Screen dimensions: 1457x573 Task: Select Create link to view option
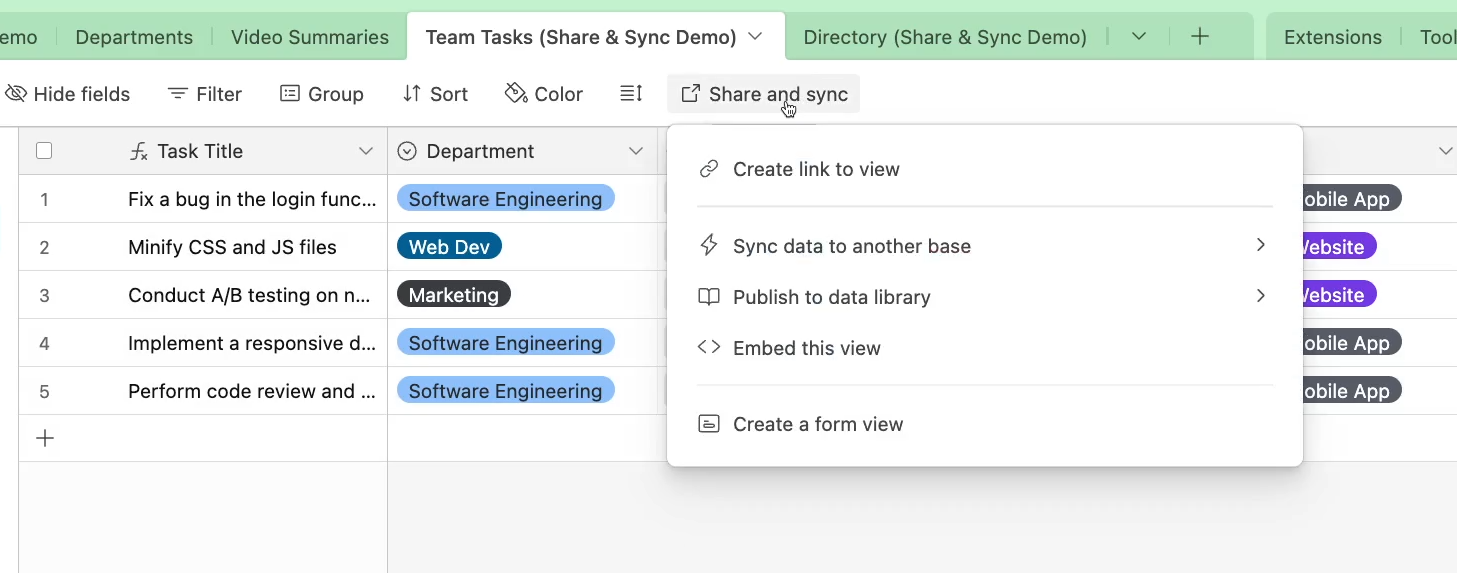click(x=816, y=169)
